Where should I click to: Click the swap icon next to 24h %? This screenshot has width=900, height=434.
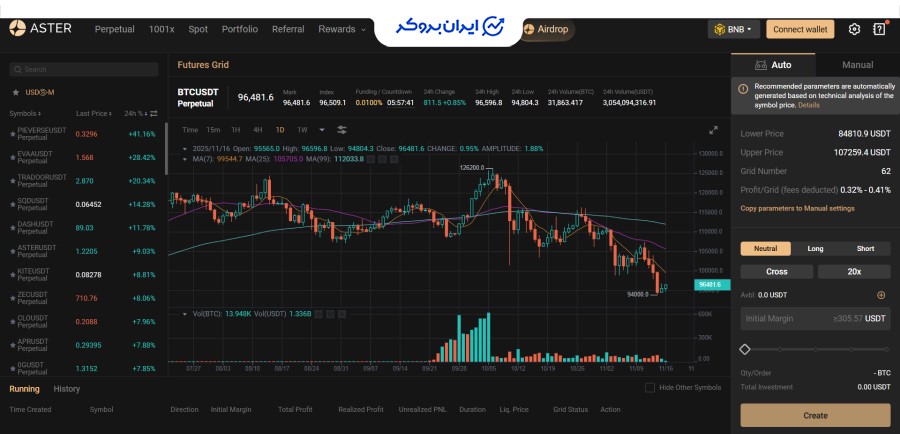[153, 114]
